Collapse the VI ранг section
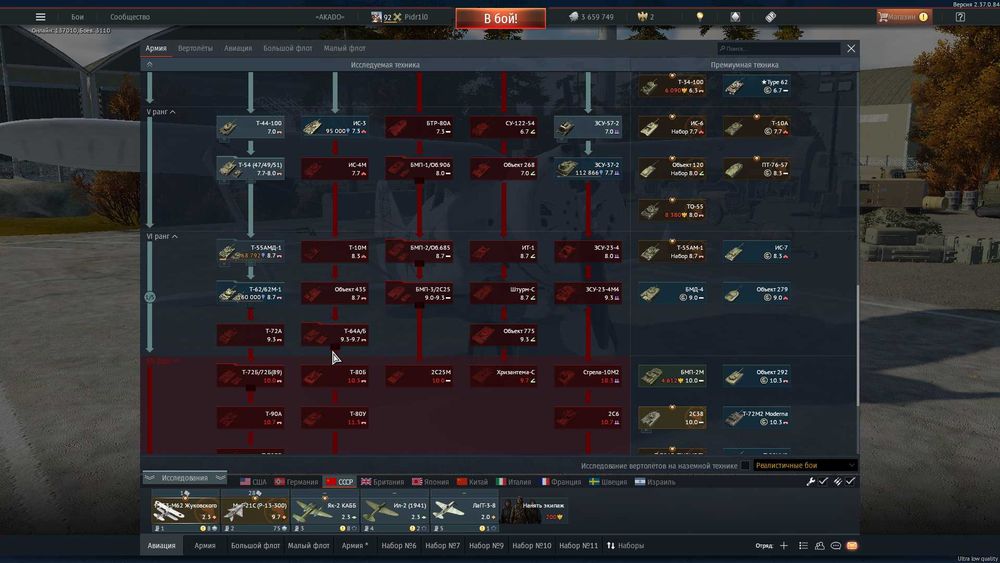Screen dimensions: 1000x563 pos(163,236)
